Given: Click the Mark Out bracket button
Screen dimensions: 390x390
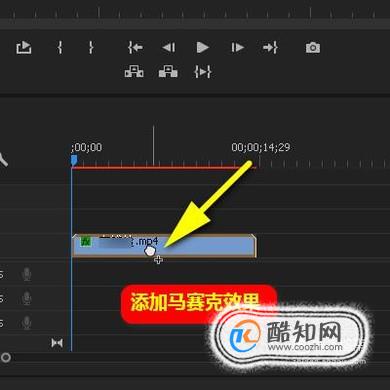Looking at the screenshot, I should click(x=91, y=47).
